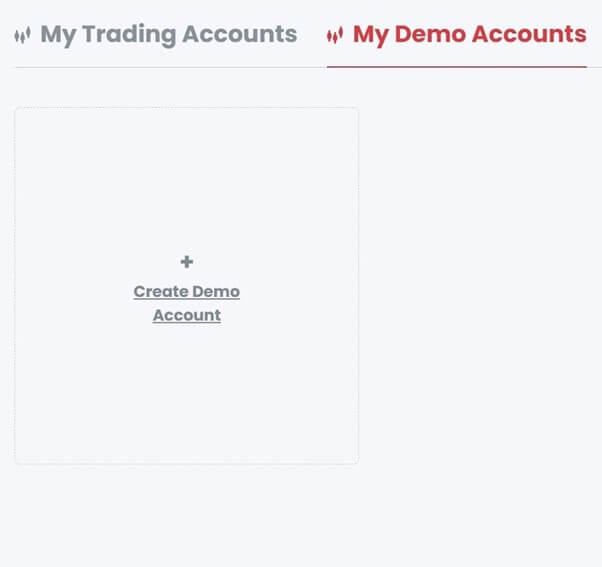Open My Trading Accounts via its heading text
The width and height of the screenshot is (602, 567).
click(169, 35)
